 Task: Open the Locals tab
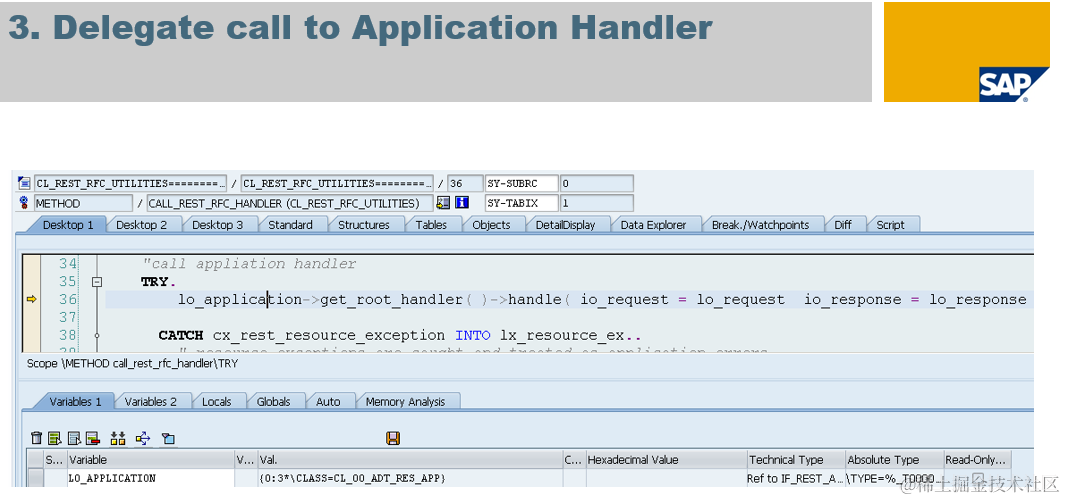pyautogui.click(x=216, y=402)
